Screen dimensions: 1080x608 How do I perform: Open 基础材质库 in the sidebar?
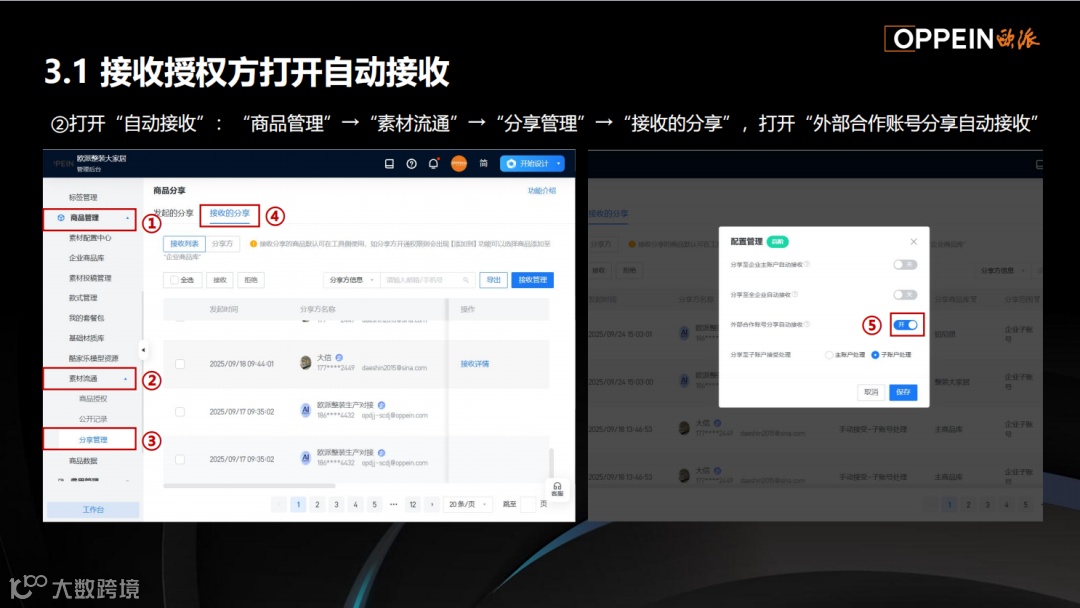pyautogui.click(x=86, y=338)
